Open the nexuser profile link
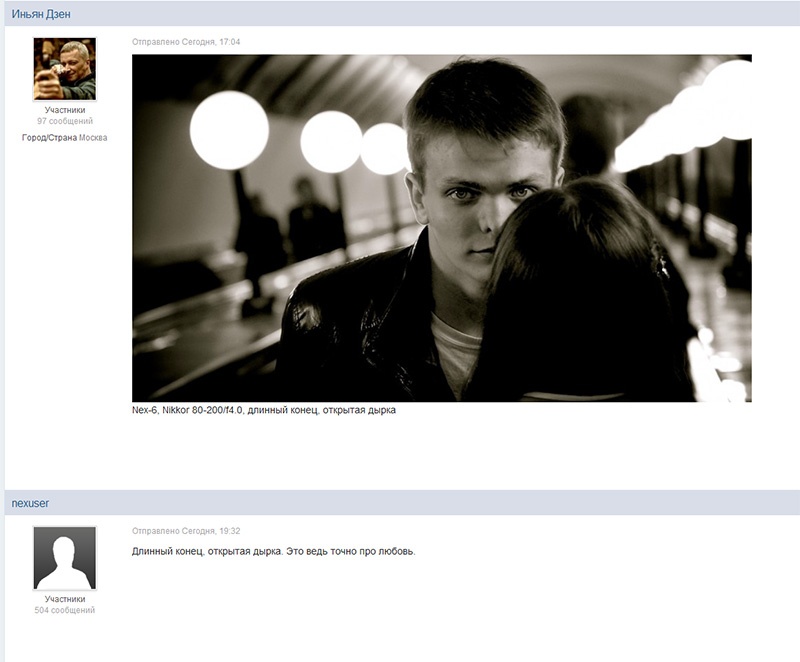 (x=30, y=503)
